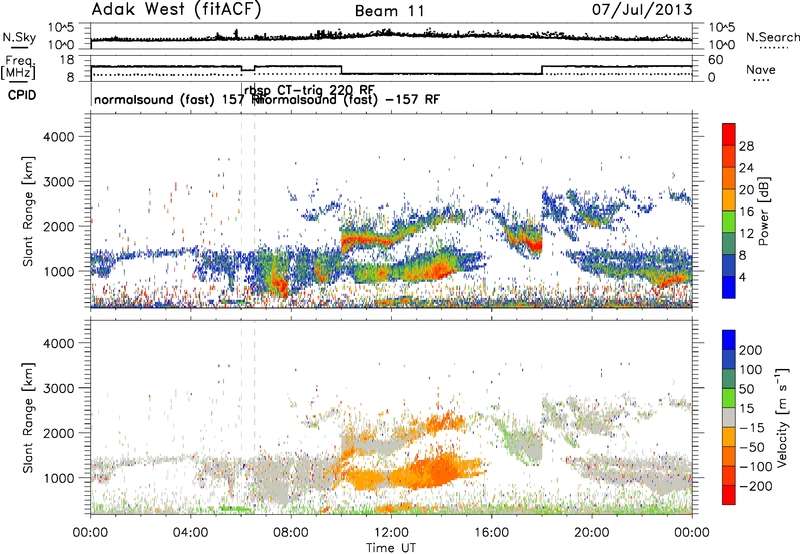Click the 20:00 time tick label
Screen dimensions: 800x554
[591, 533]
